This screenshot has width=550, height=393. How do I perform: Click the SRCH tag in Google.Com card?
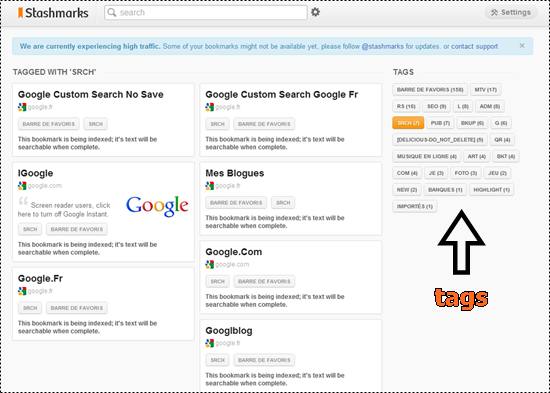217,281
